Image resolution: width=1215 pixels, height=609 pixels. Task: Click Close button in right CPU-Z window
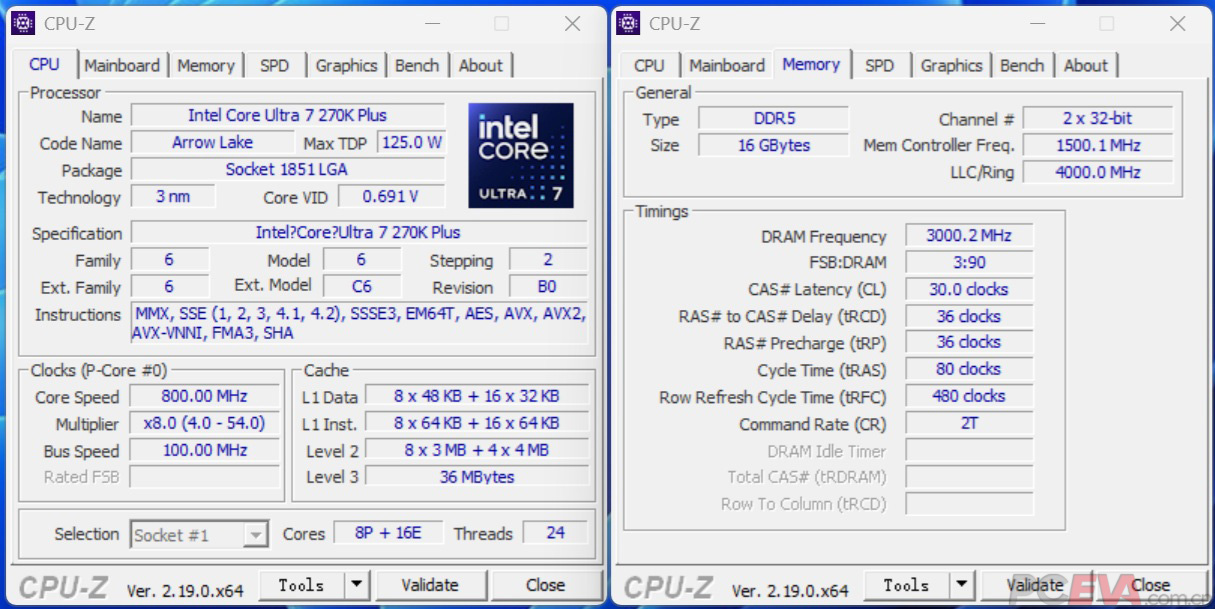(1150, 585)
